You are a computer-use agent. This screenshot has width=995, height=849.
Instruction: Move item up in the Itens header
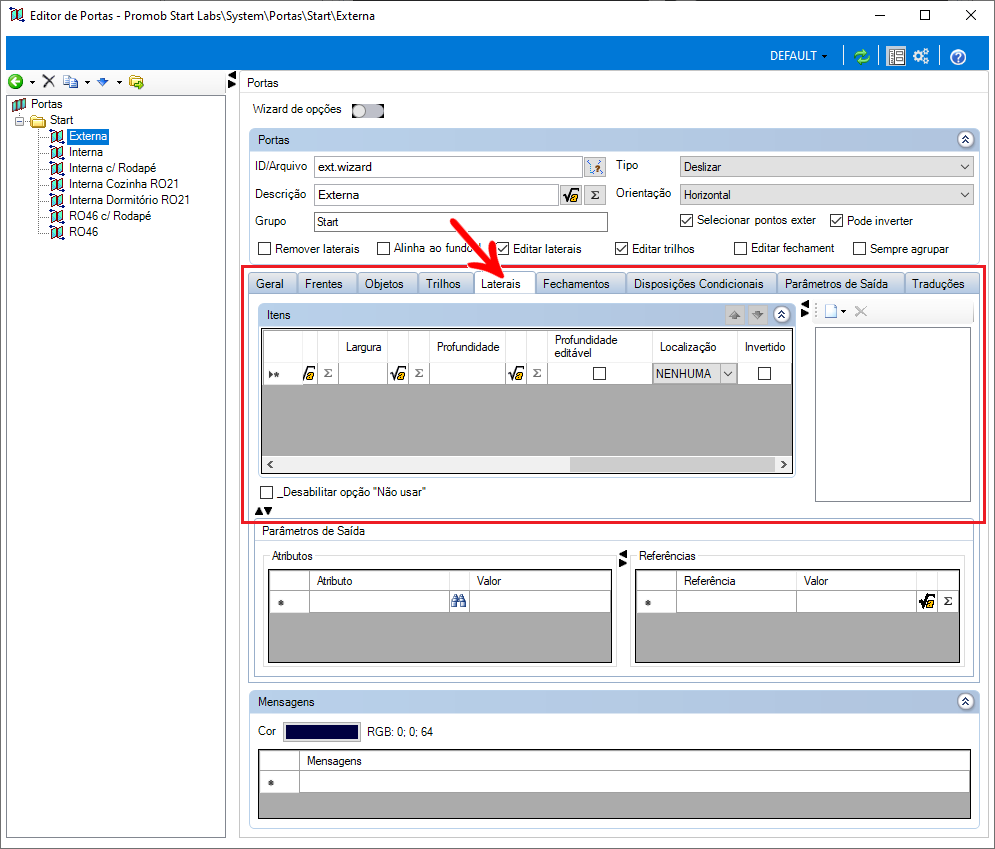pyautogui.click(x=734, y=315)
